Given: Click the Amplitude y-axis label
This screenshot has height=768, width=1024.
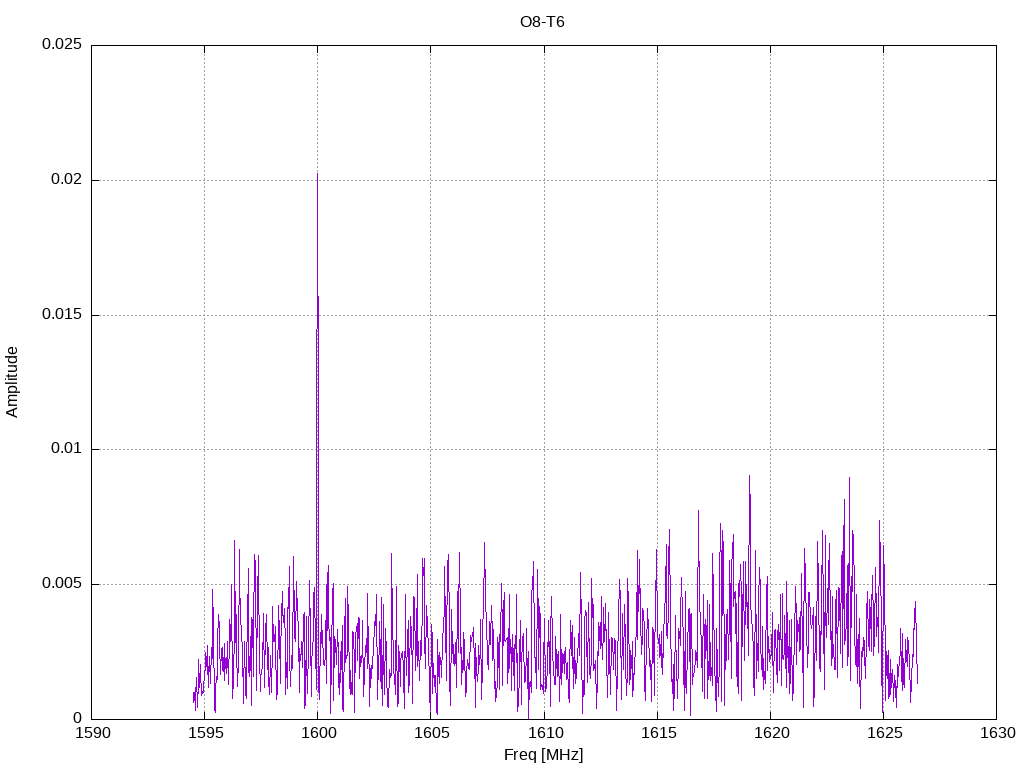Looking at the screenshot, I should coord(12,382).
